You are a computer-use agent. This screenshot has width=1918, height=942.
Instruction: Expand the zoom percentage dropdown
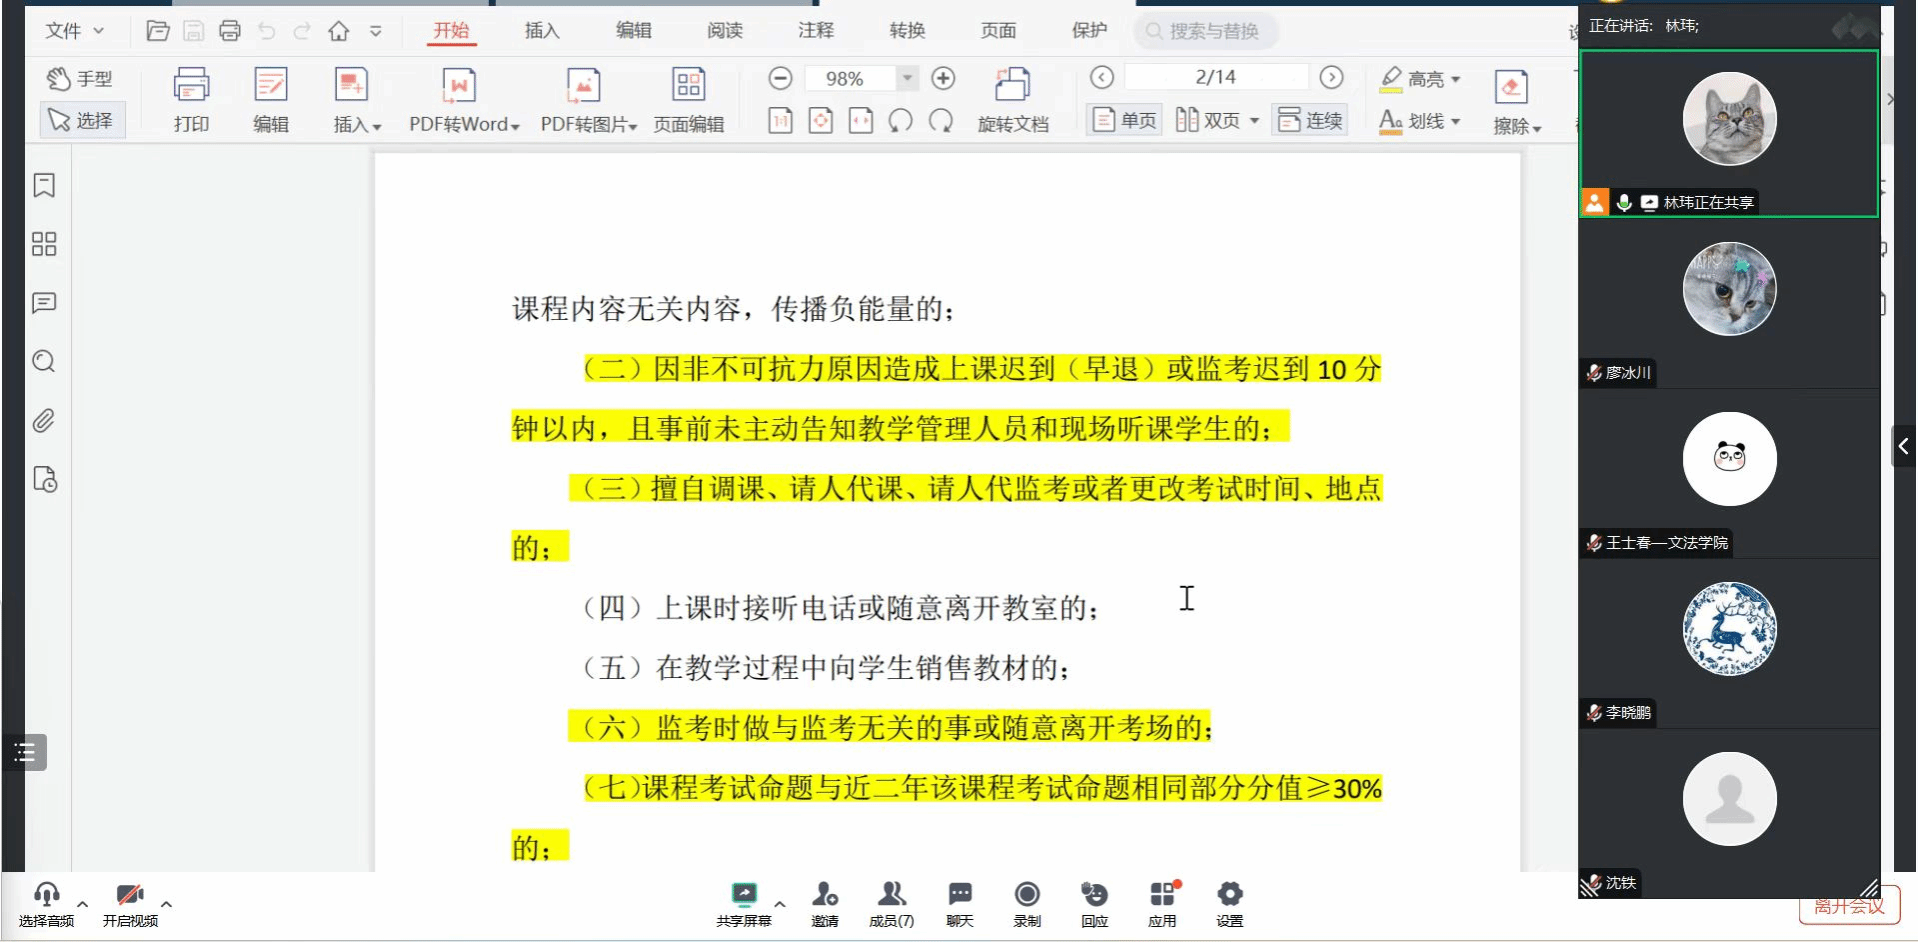(x=907, y=78)
